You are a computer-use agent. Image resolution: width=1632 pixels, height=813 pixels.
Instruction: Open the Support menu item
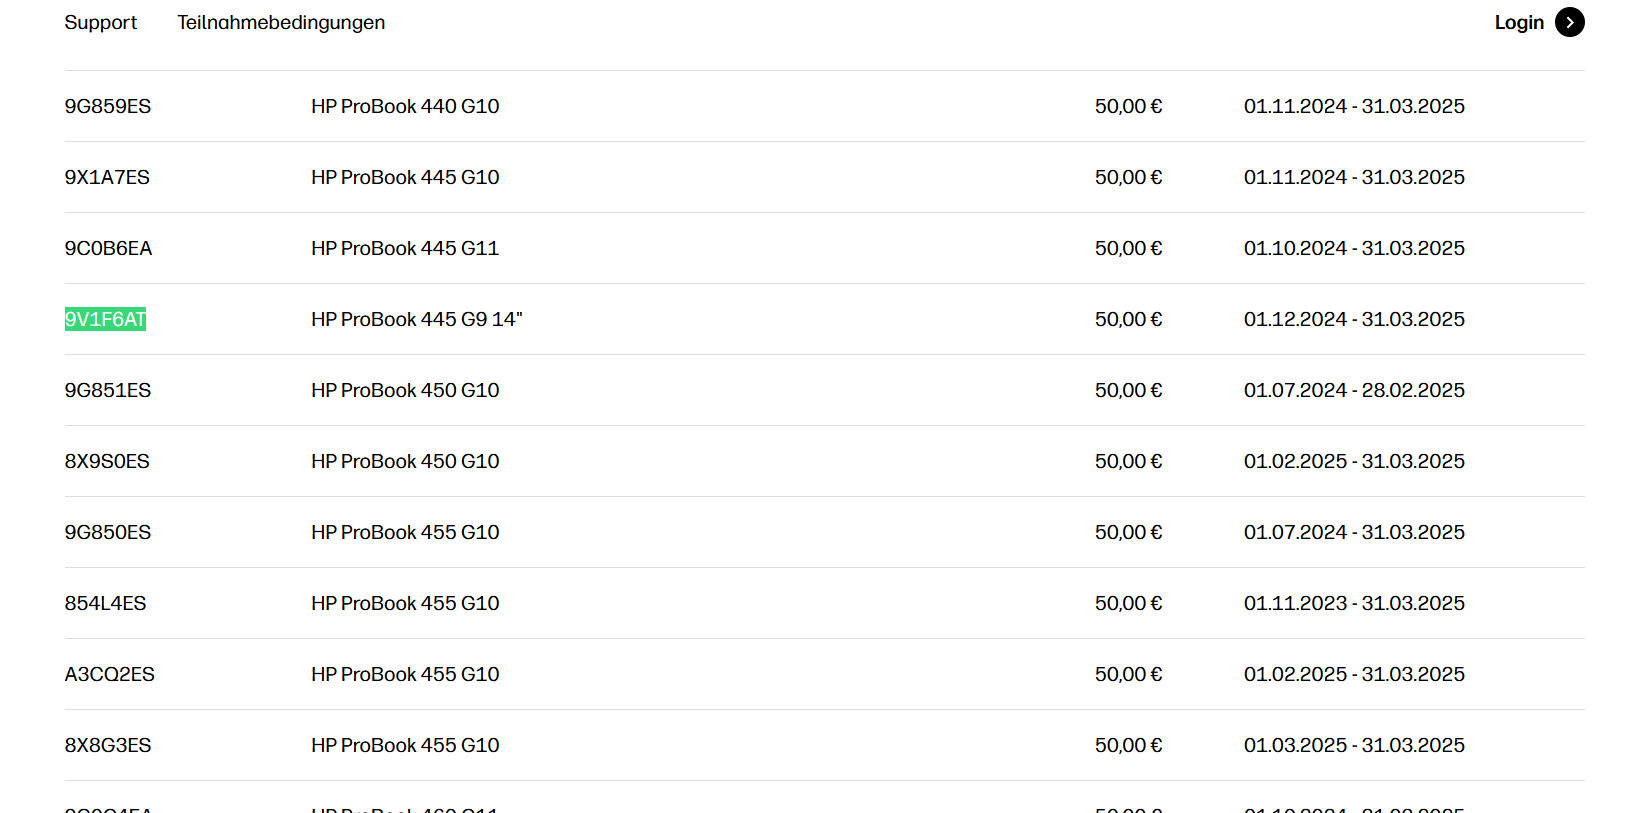tap(100, 22)
